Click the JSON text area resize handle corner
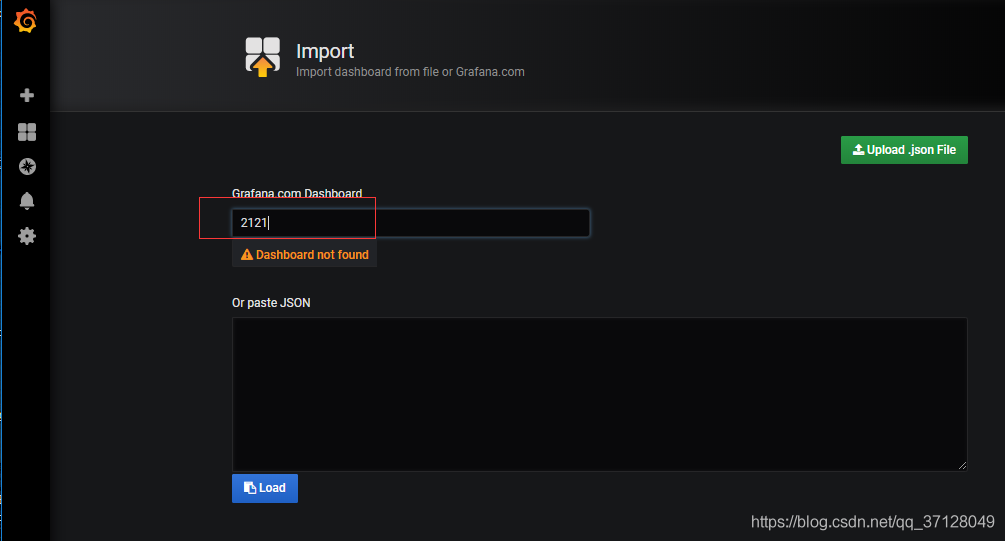 pos(962,466)
